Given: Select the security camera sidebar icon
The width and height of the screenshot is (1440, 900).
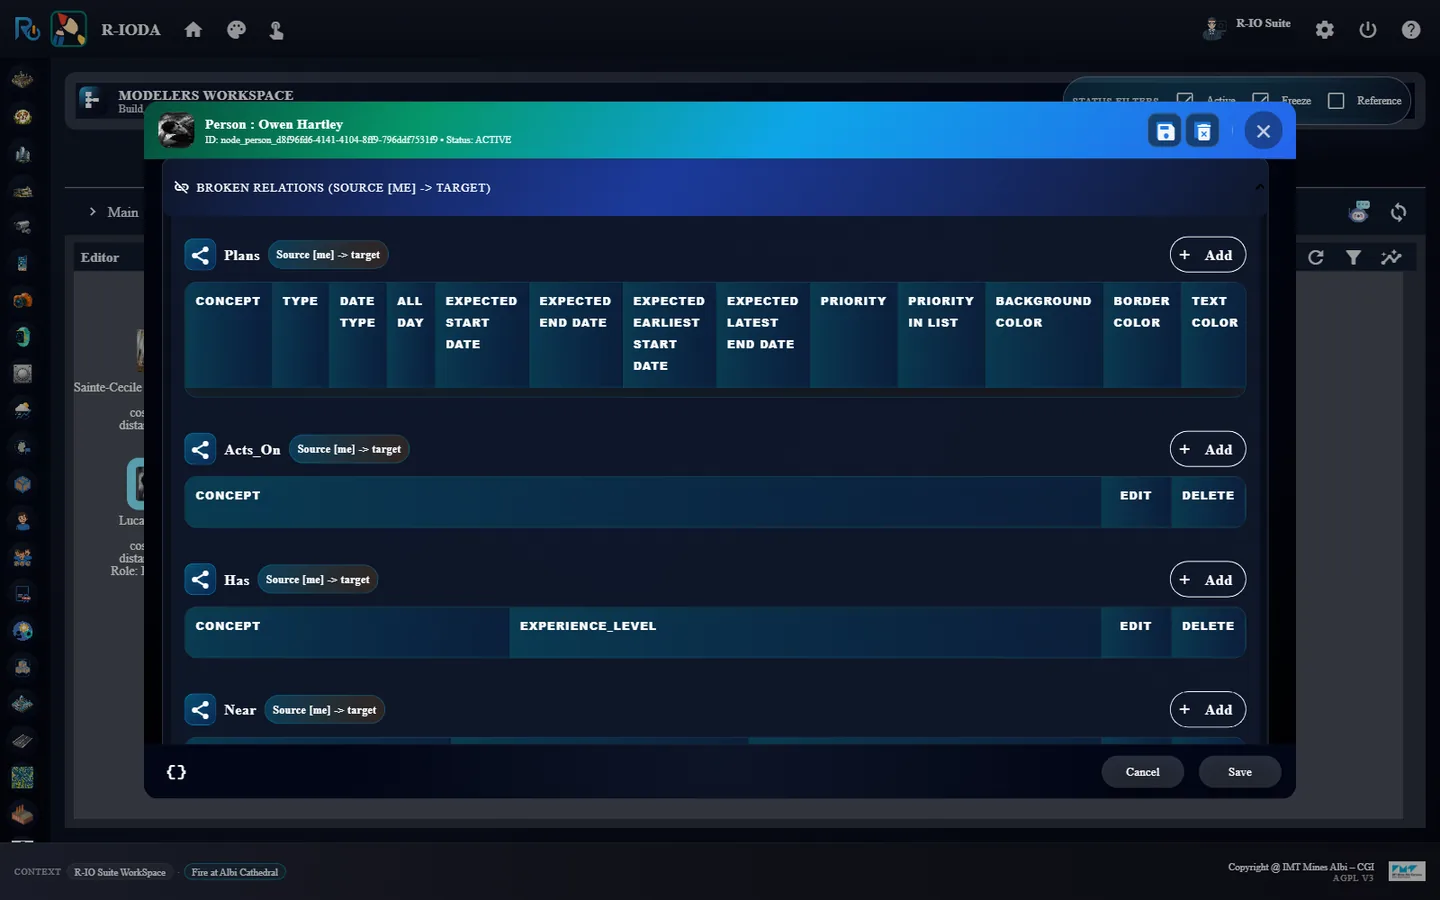Looking at the screenshot, I should pos(22,227).
